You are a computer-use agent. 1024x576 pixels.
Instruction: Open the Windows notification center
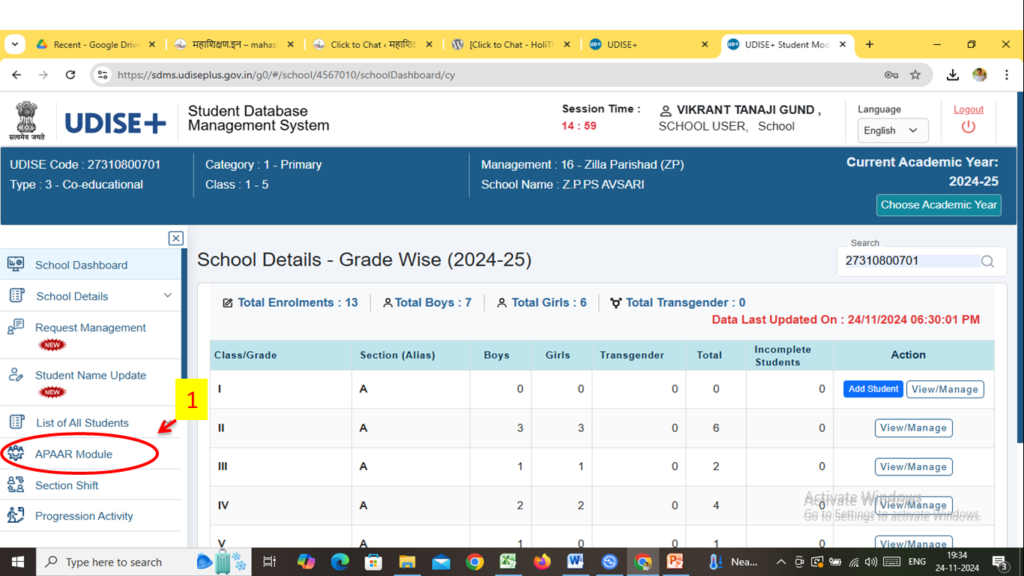pos(1000,562)
